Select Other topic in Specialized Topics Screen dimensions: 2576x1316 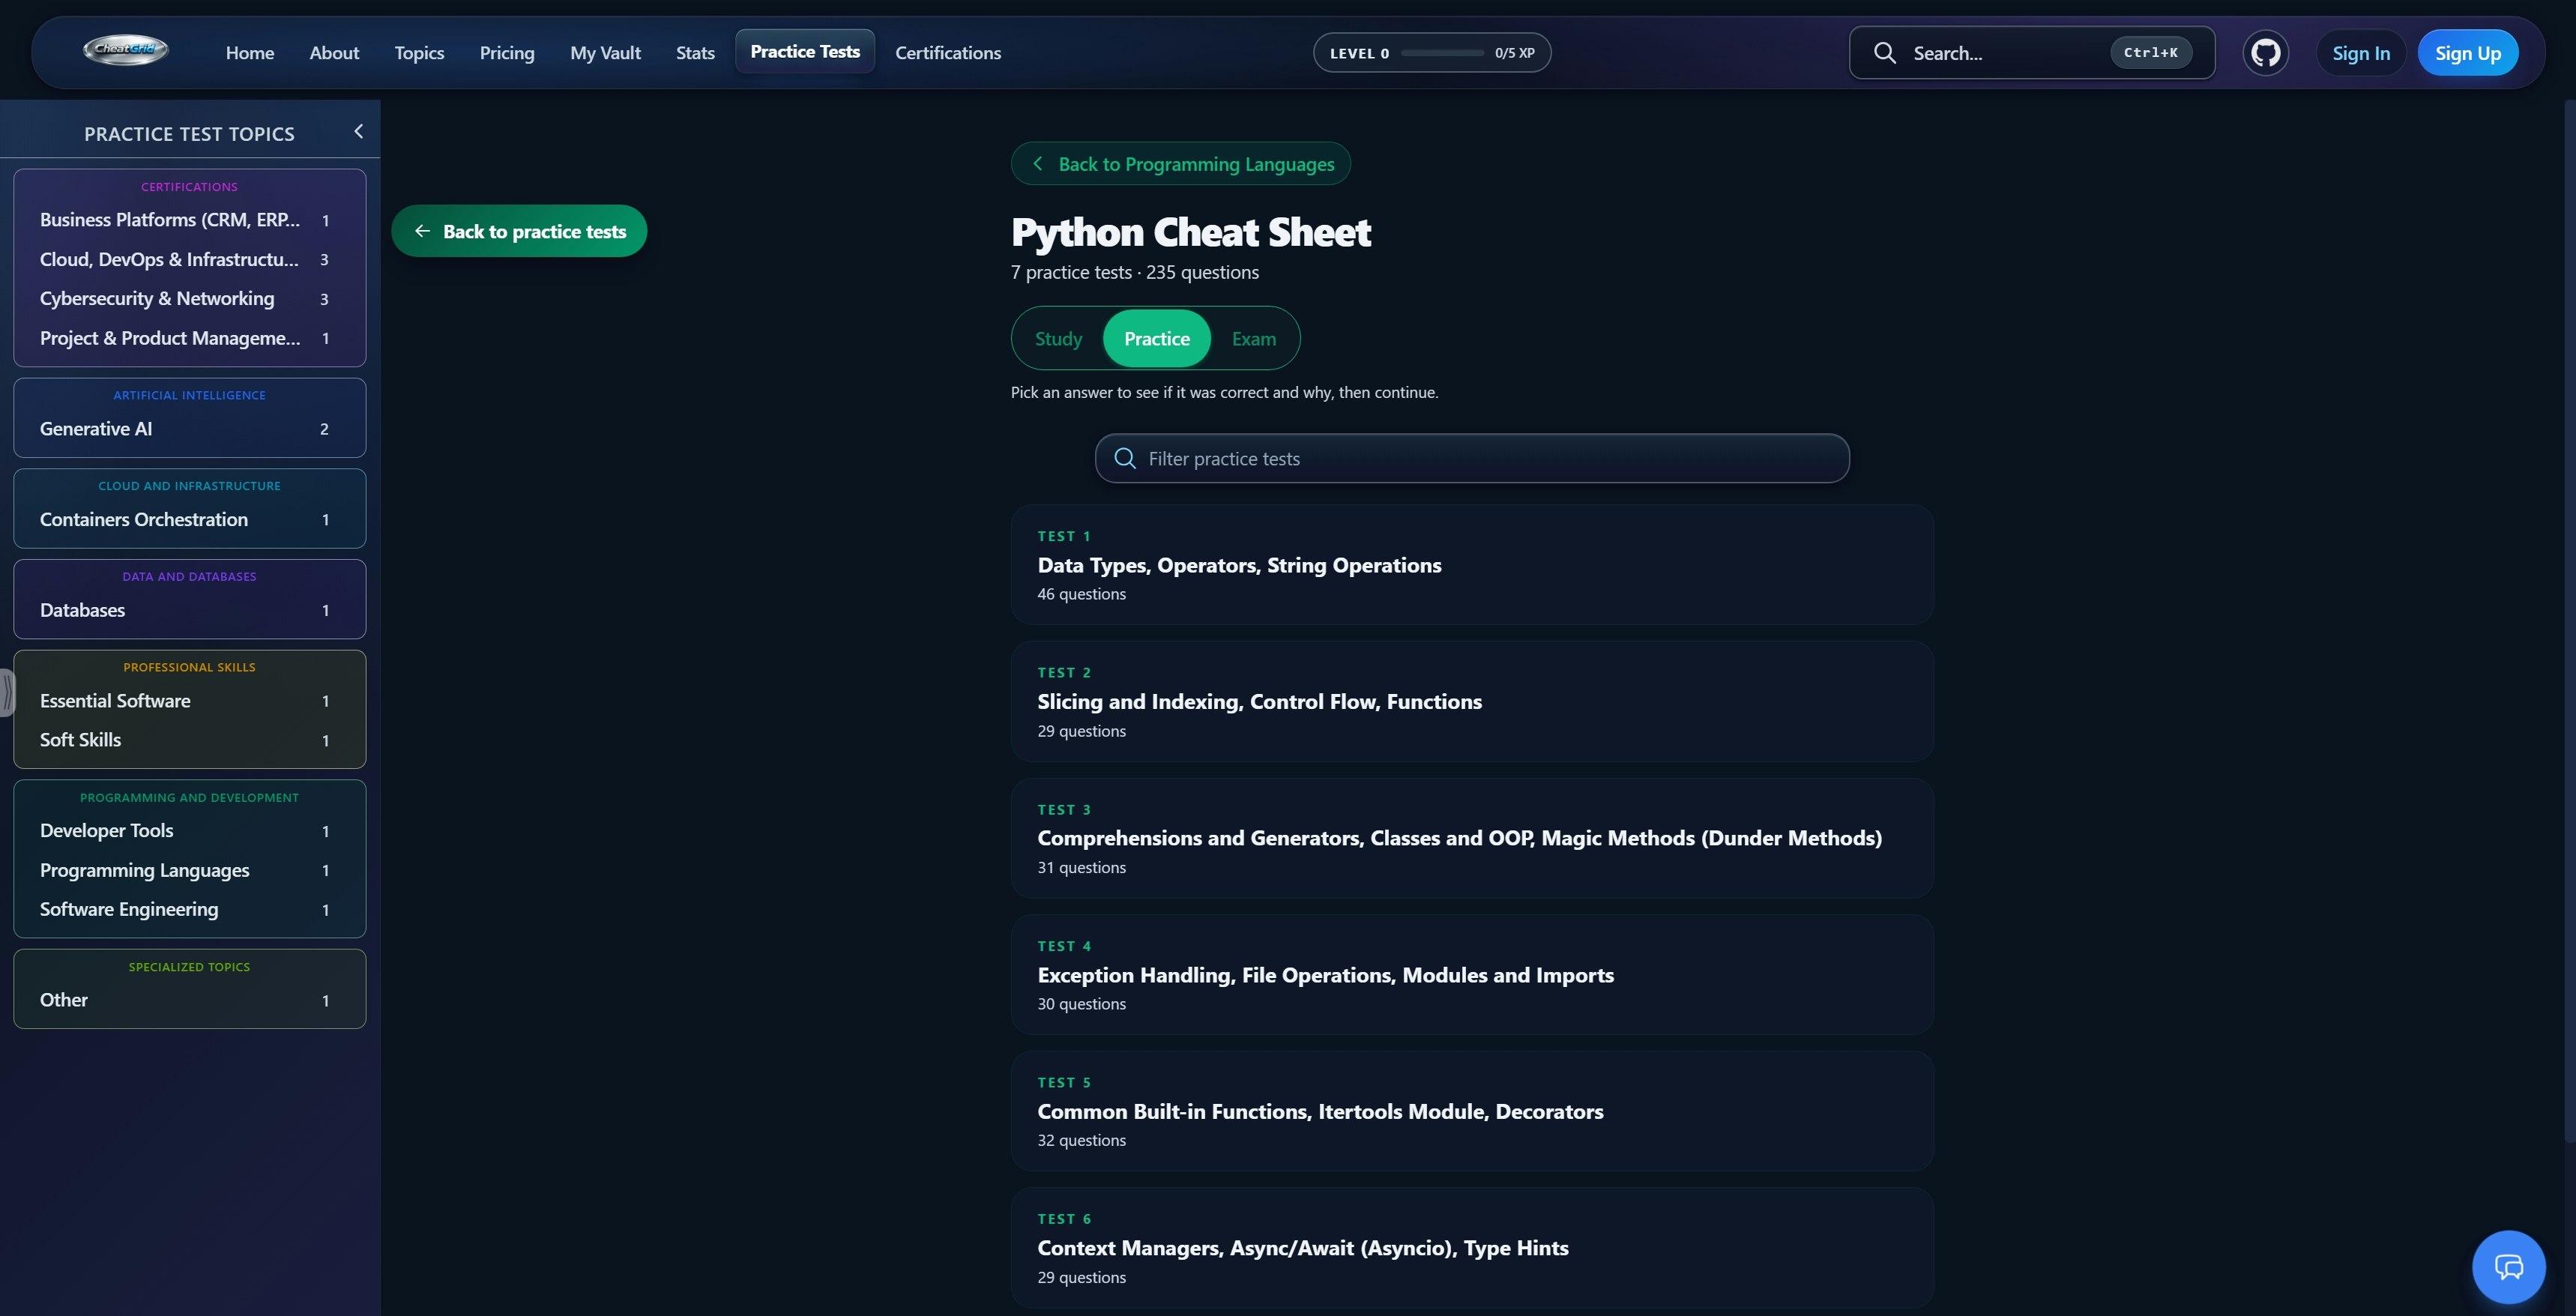(189, 1000)
